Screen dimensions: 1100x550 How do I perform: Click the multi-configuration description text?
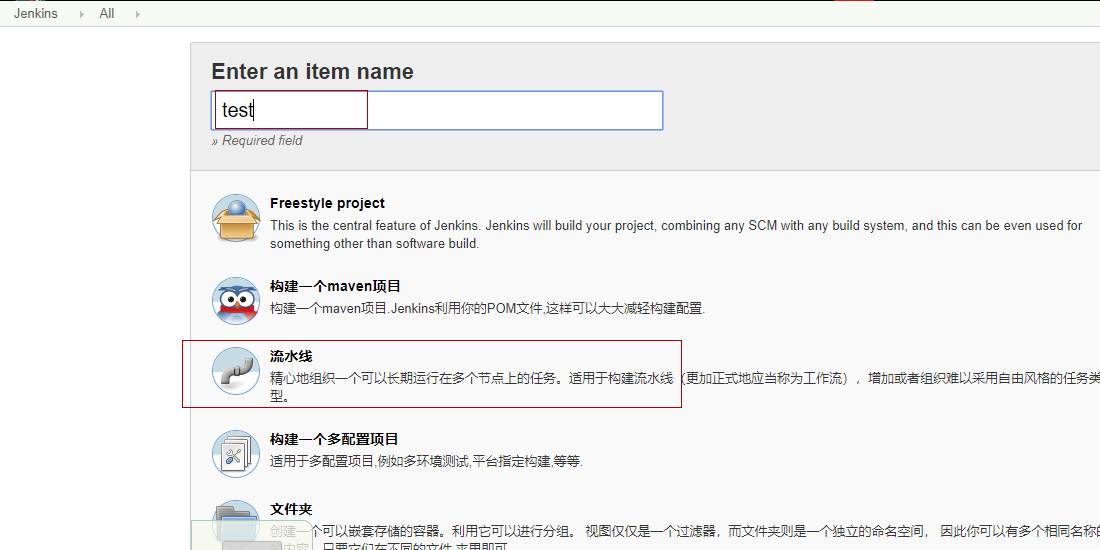tap(427, 462)
